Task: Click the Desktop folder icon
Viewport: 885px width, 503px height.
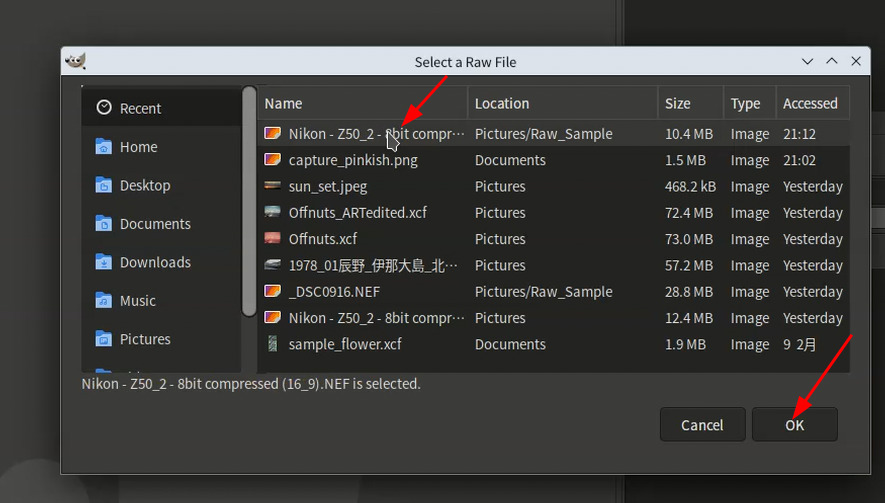Action: click(104, 185)
